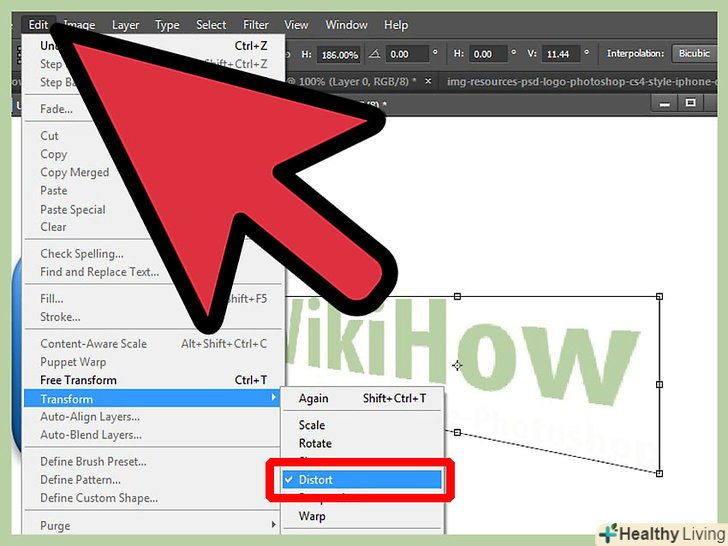The height and width of the screenshot is (546, 728).
Task: Click Rotate in the Transform submenu
Action: (315, 443)
